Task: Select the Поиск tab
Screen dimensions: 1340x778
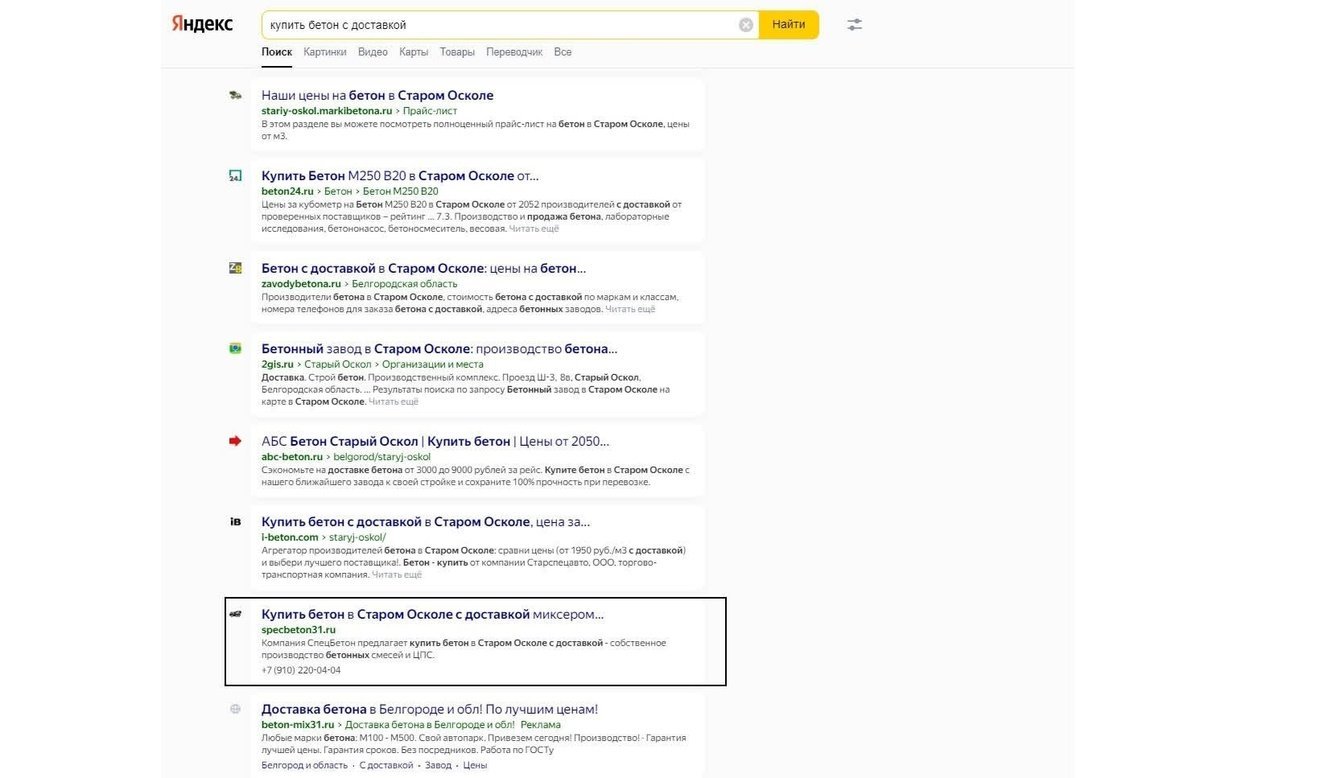Action: pos(277,52)
